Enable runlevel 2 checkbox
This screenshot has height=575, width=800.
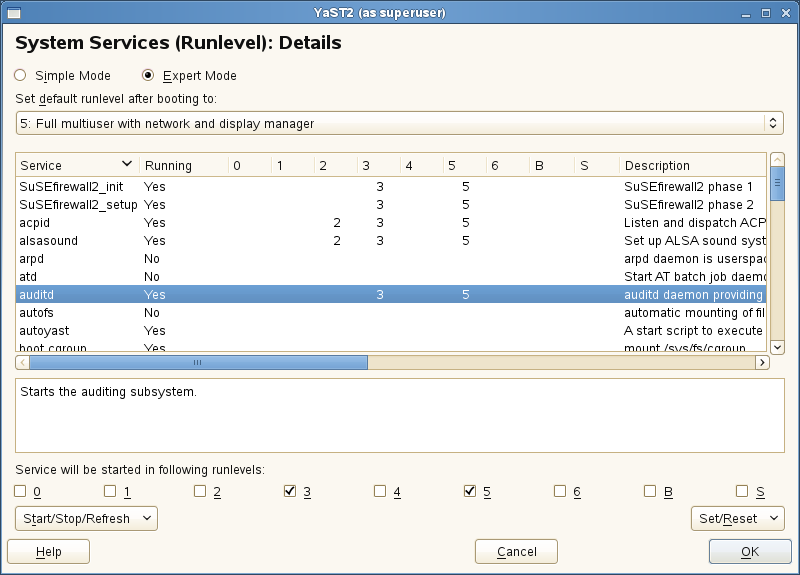coord(200,491)
